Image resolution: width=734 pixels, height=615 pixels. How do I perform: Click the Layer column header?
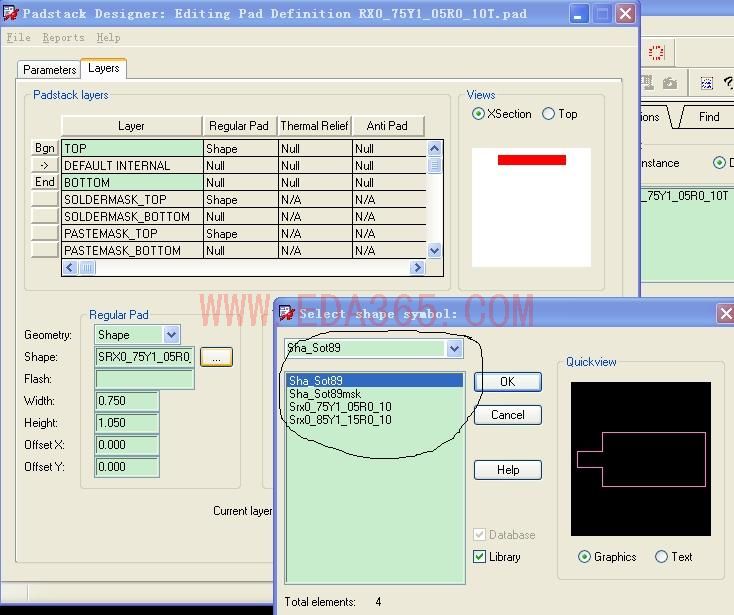pos(132,126)
